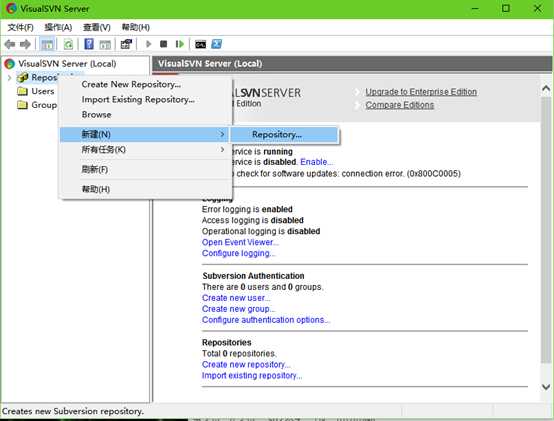The image size is (554, 421).
Task: Open the Compare Editions link
Action: click(400, 105)
